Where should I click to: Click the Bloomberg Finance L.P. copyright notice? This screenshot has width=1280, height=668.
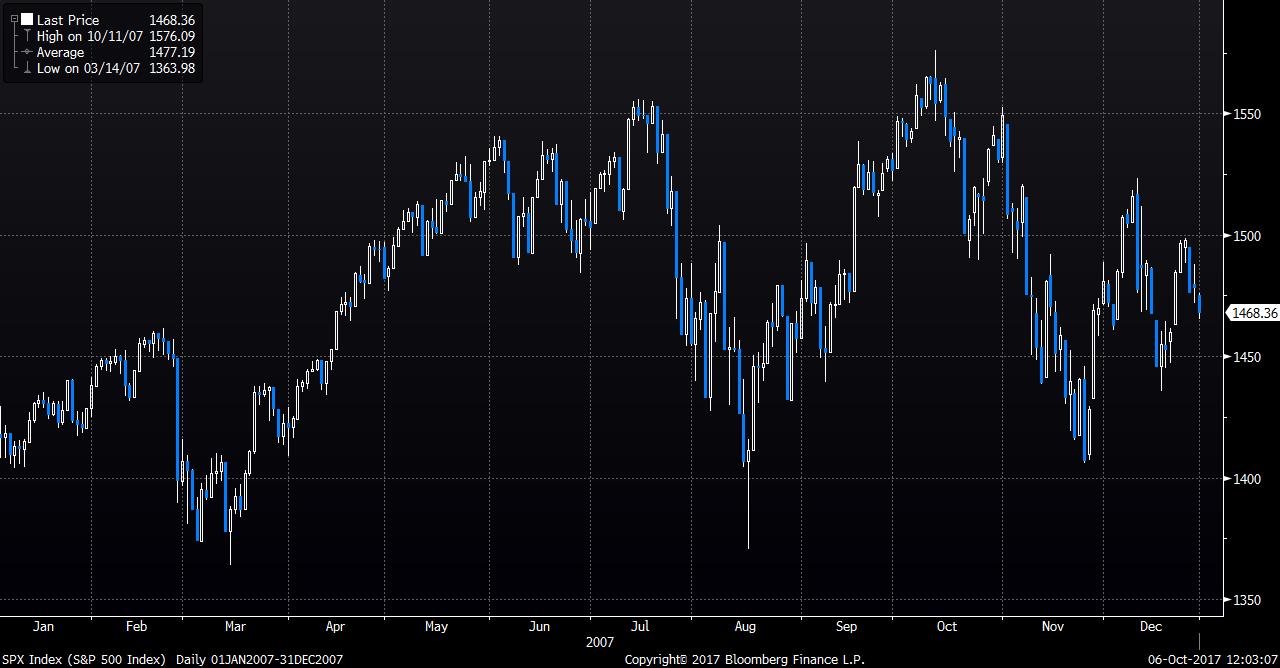pyautogui.click(x=745, y=660)
